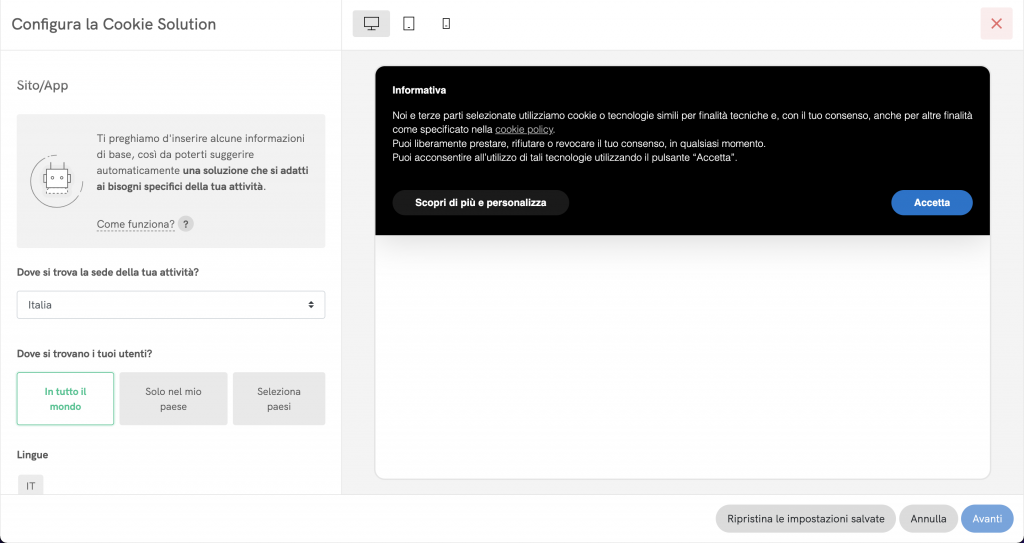Select the IT language tag
The height and width of the screenshot is (543, 1024).
point(31,485)
